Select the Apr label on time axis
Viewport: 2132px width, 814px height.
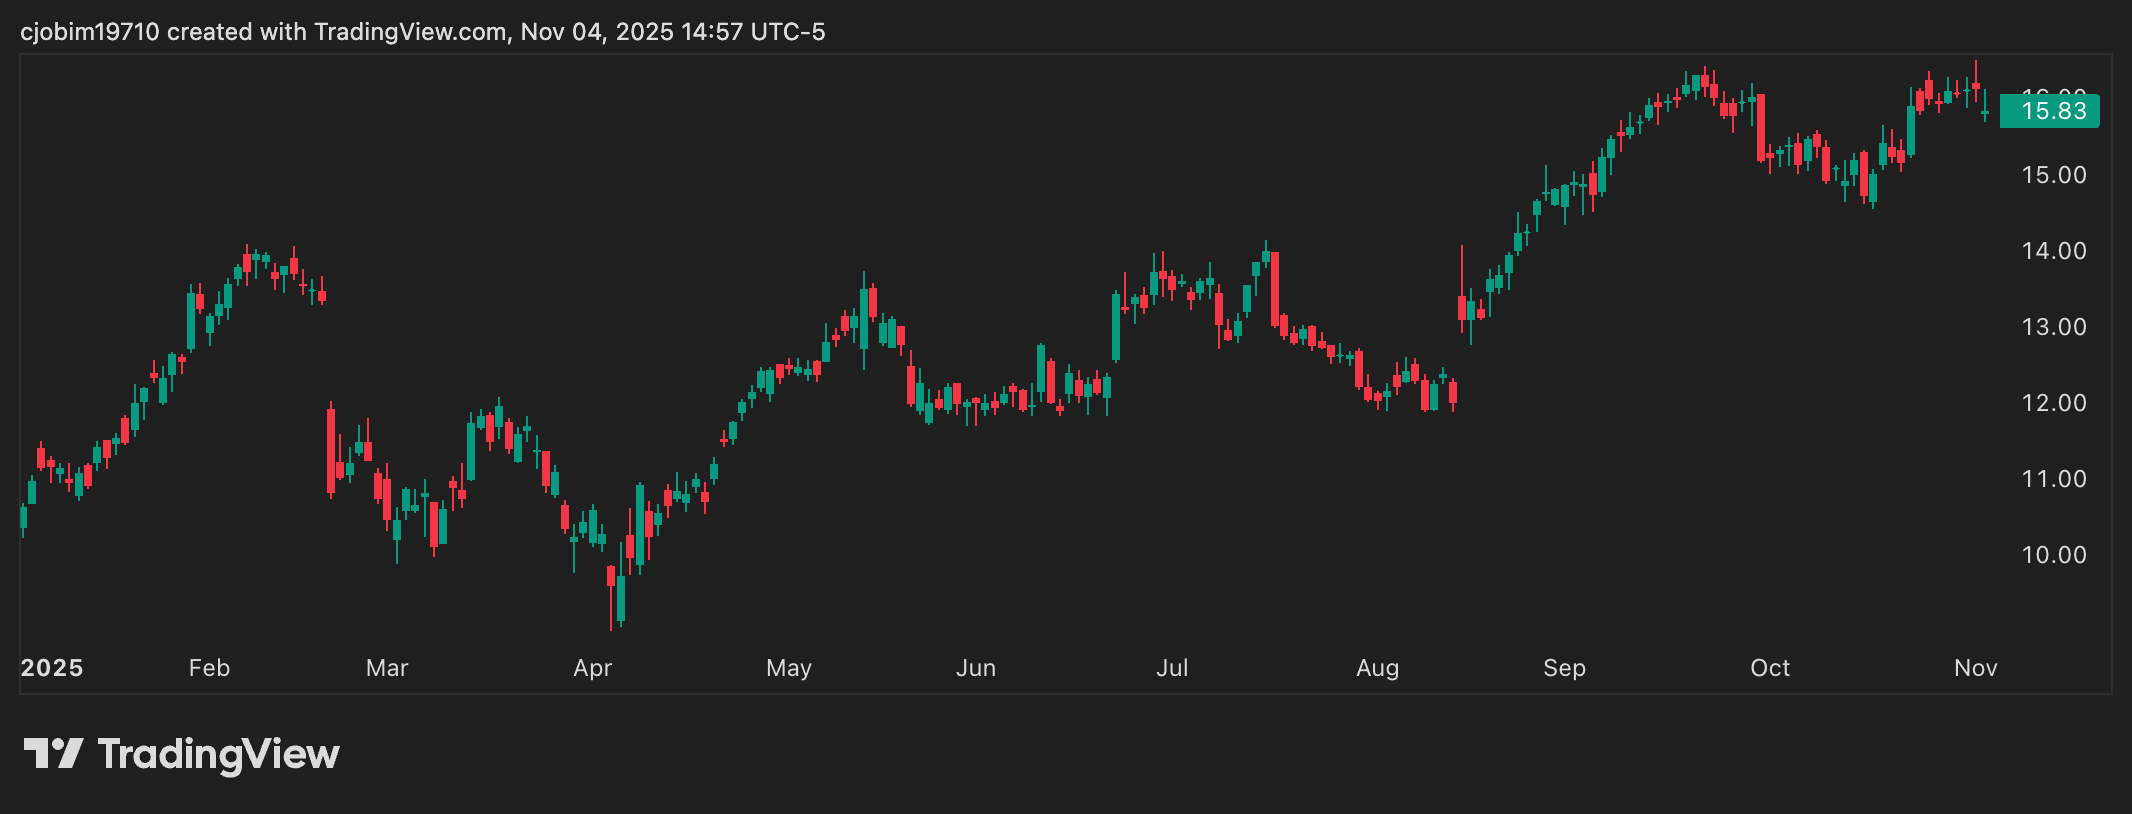(592, 668)
